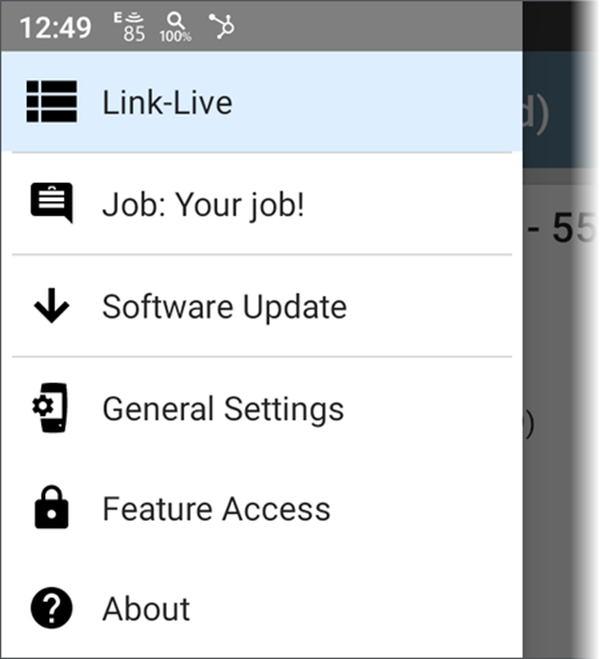The height and width of the screenshot is (659, 600).
Task: Open the Link-Live menu entry
Action: pos(262,102)
